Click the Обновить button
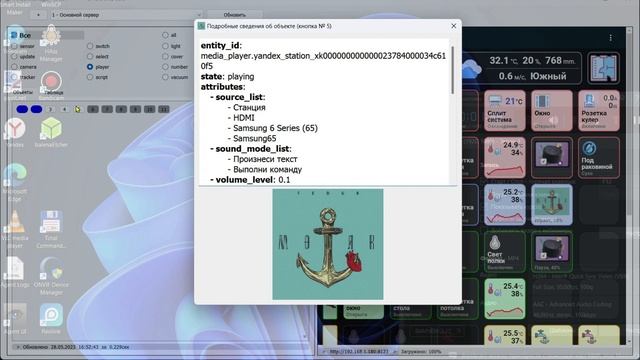 point(235,15)
